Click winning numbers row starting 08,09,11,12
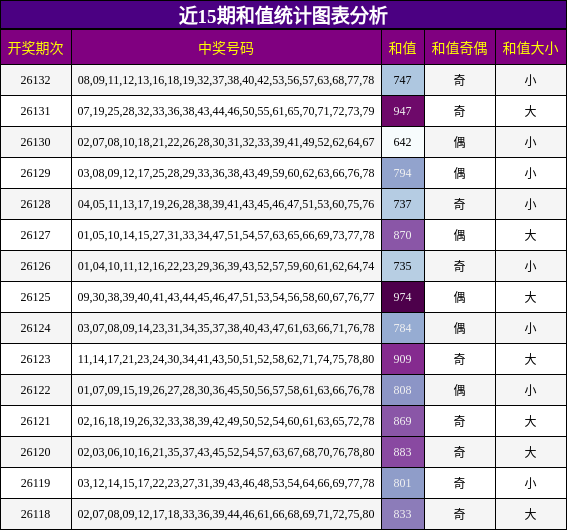The height and width of the screenshot is (530, 567). click(226, 80)
